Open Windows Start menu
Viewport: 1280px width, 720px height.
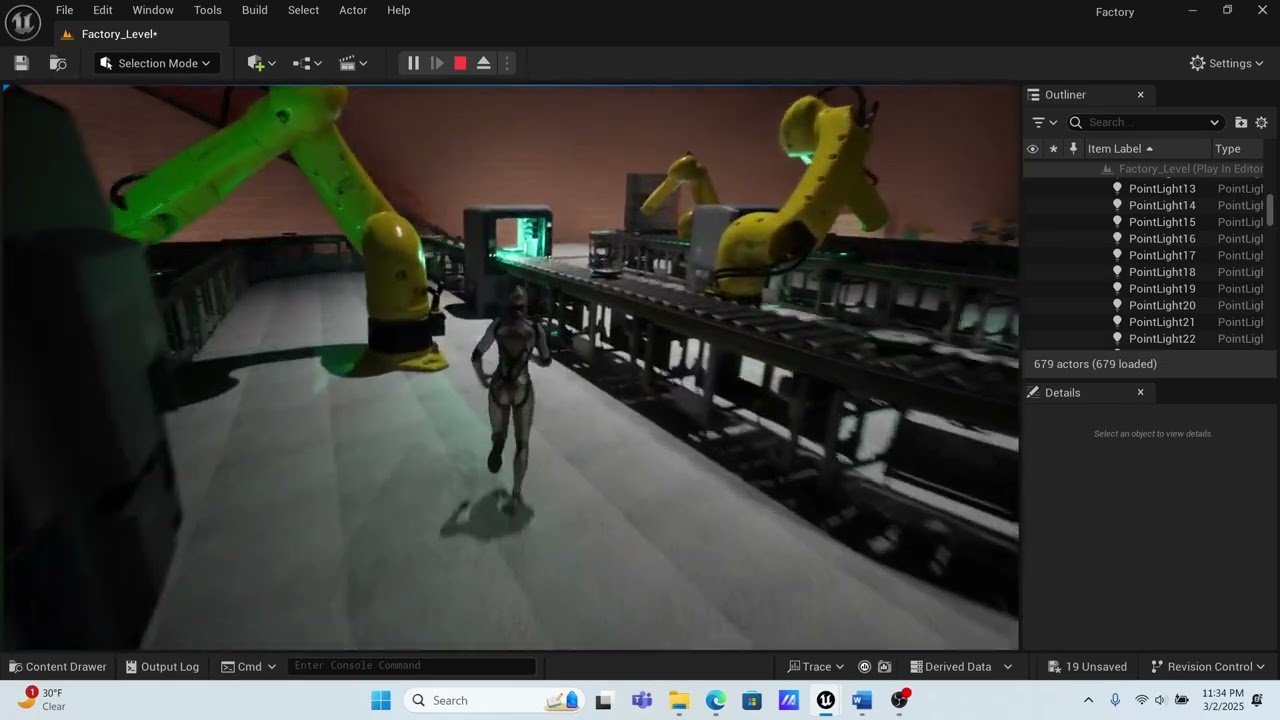pos(381,701)
